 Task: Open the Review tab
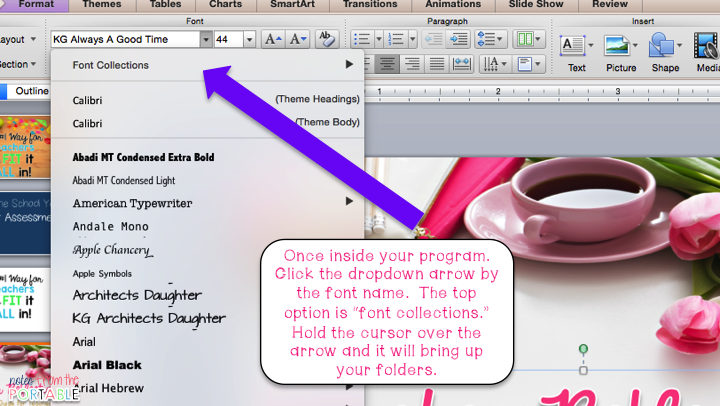610,5
